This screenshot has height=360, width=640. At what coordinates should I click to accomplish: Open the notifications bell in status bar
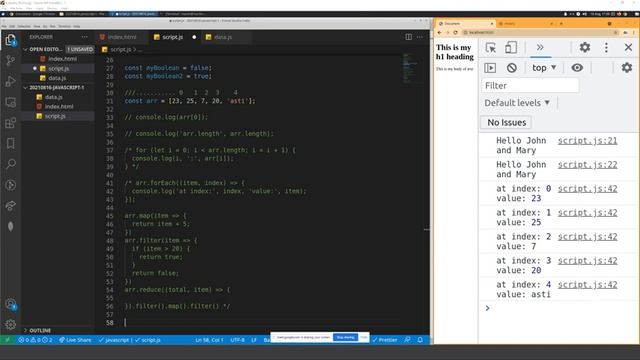(x=420, y=340)
